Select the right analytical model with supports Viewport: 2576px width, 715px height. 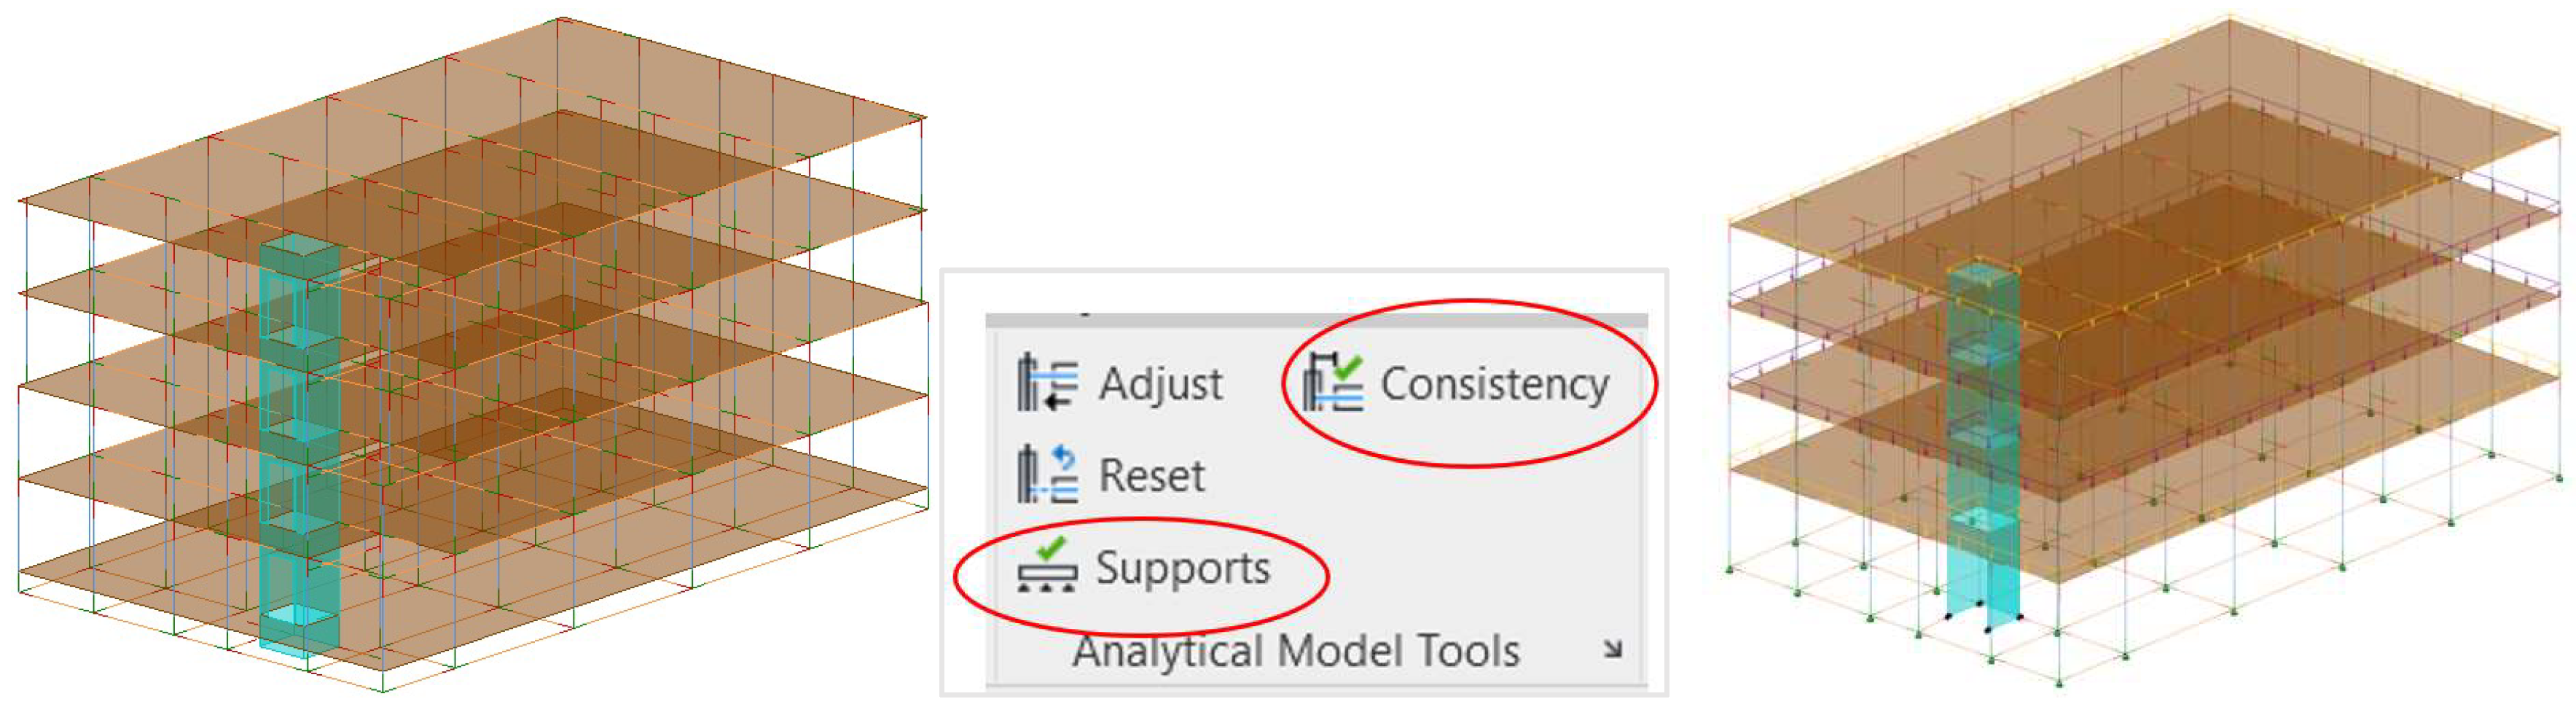pos(2145,350)
